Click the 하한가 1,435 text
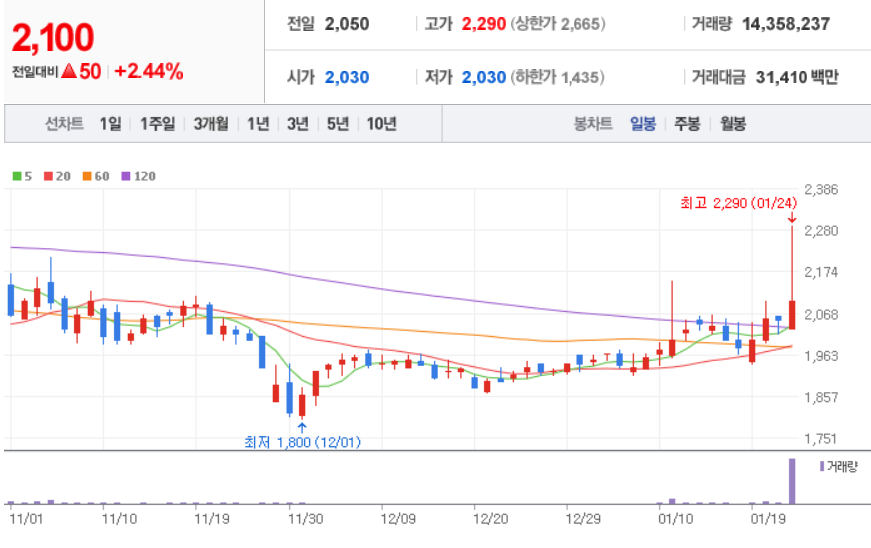The width and height of the screenshot is (871, 548). (x=557, y=77)
